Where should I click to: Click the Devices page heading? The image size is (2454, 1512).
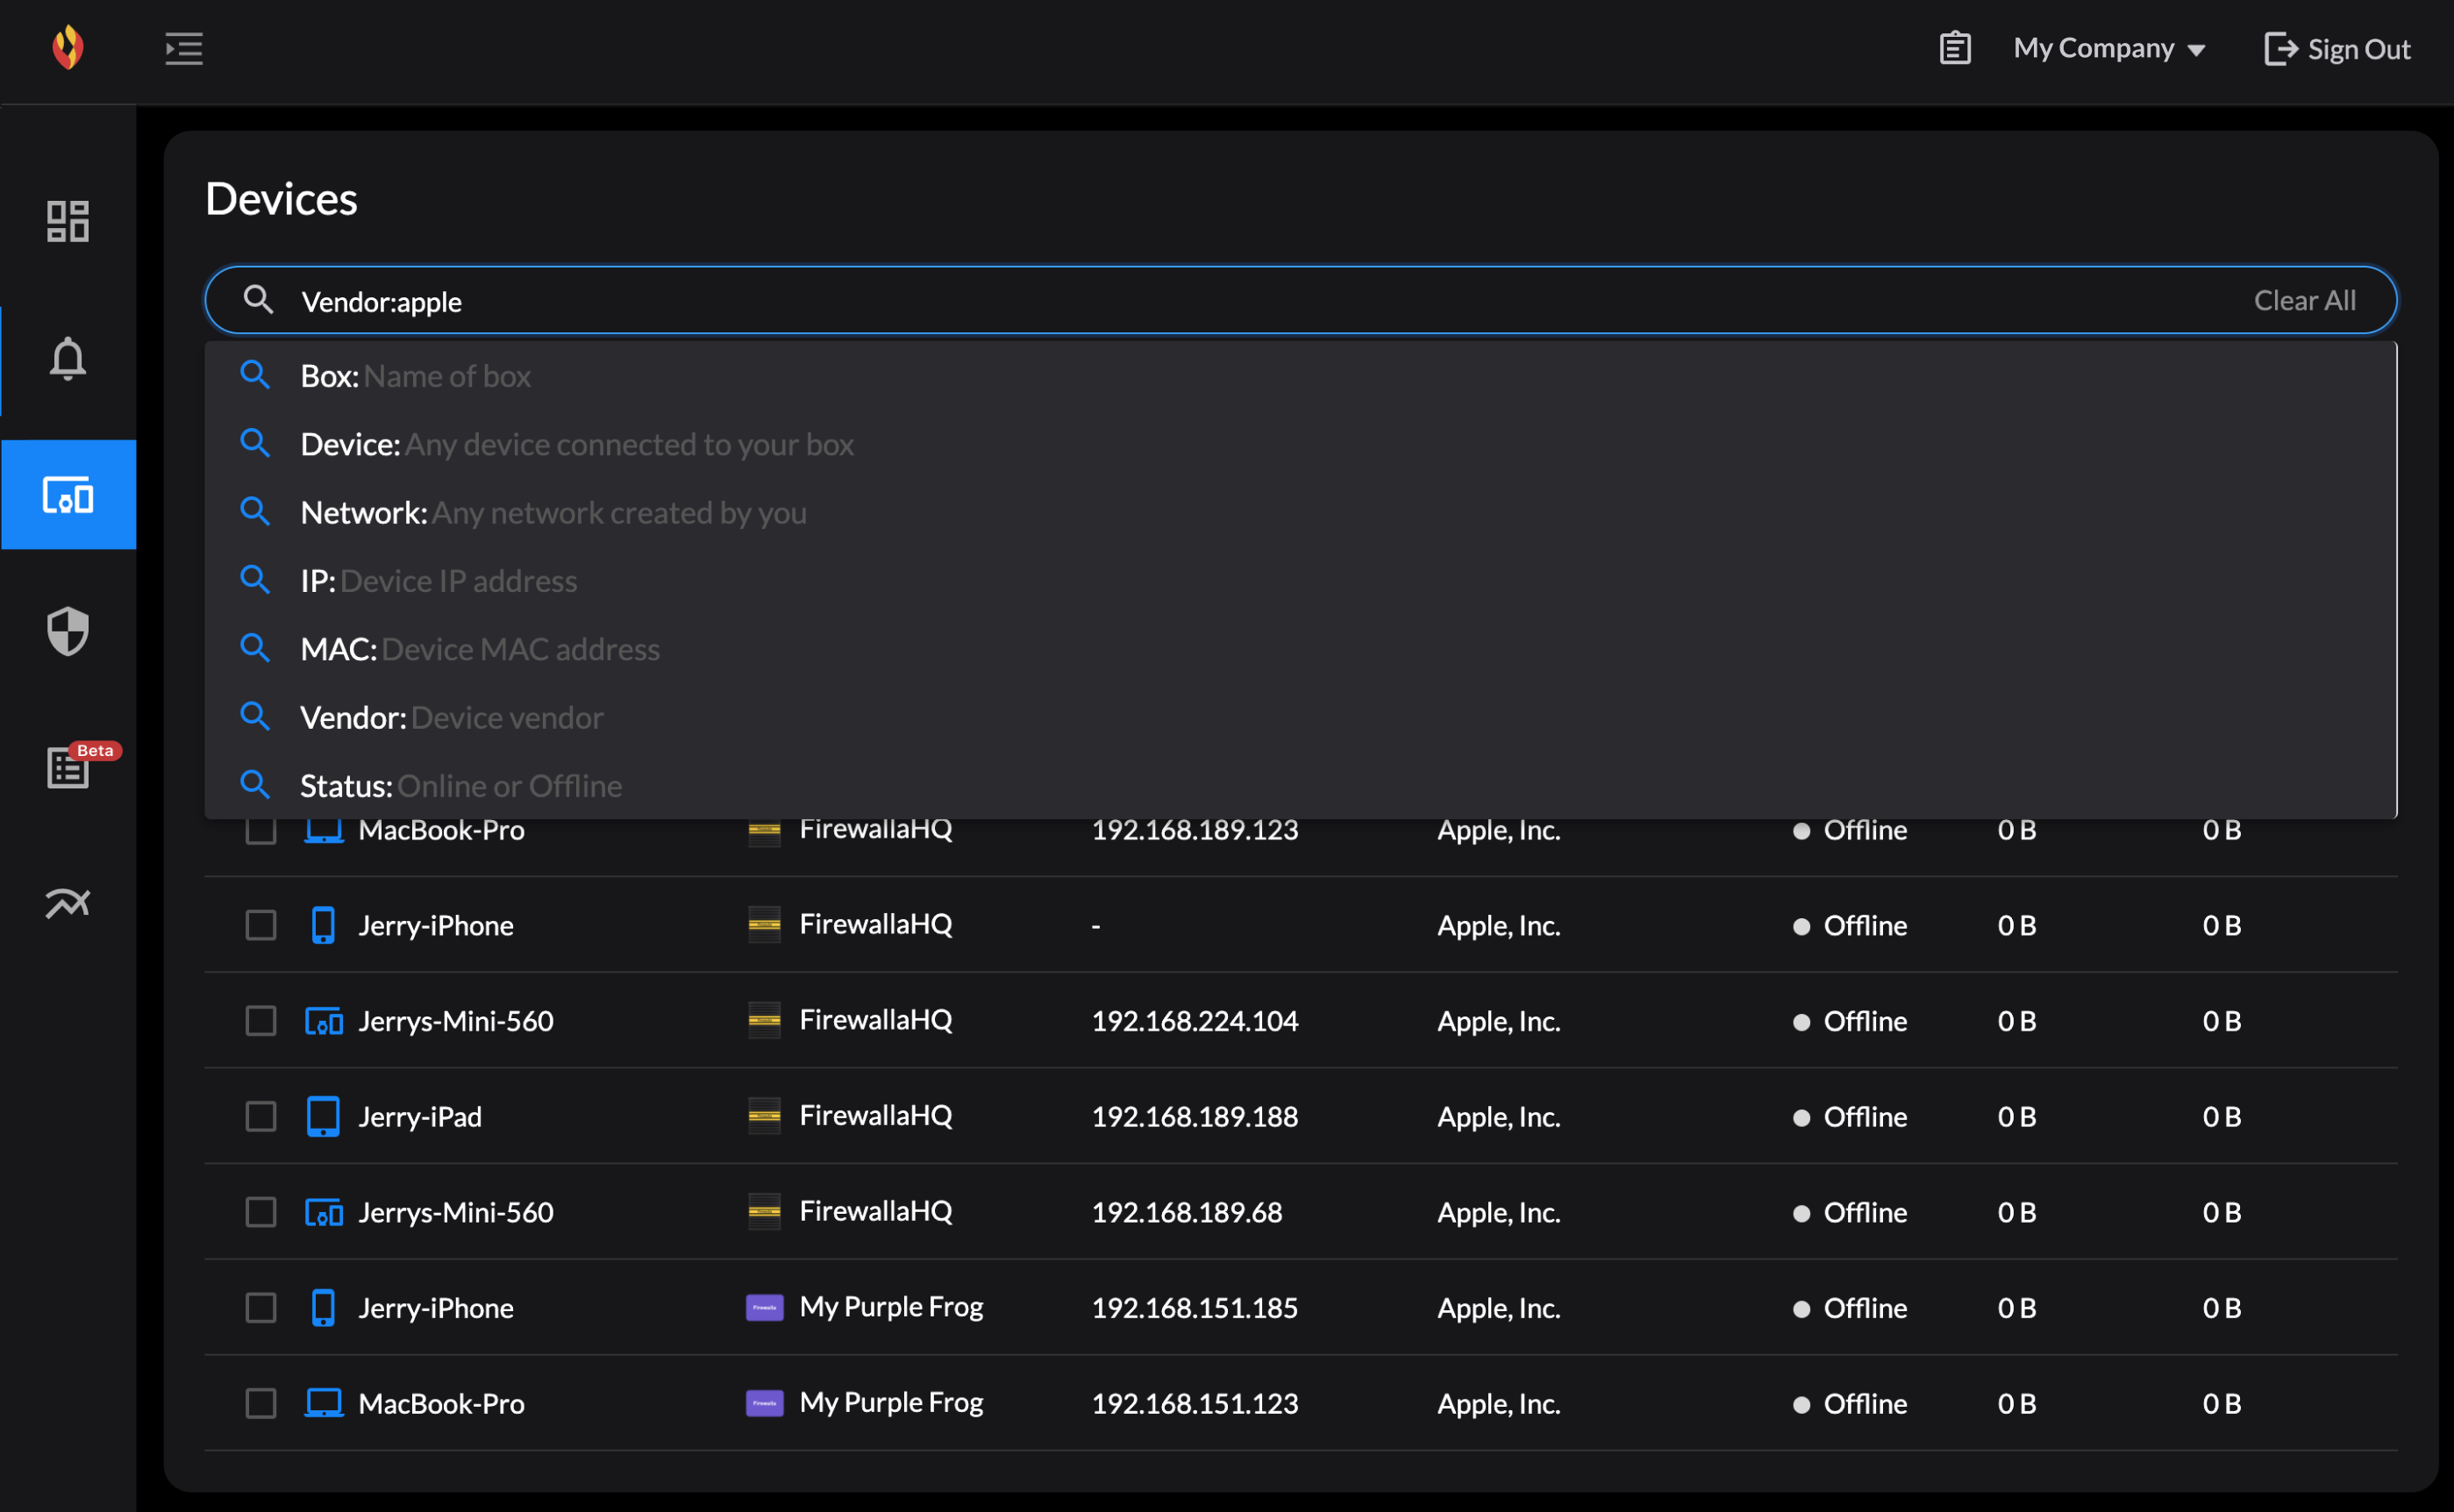point(281,198)
